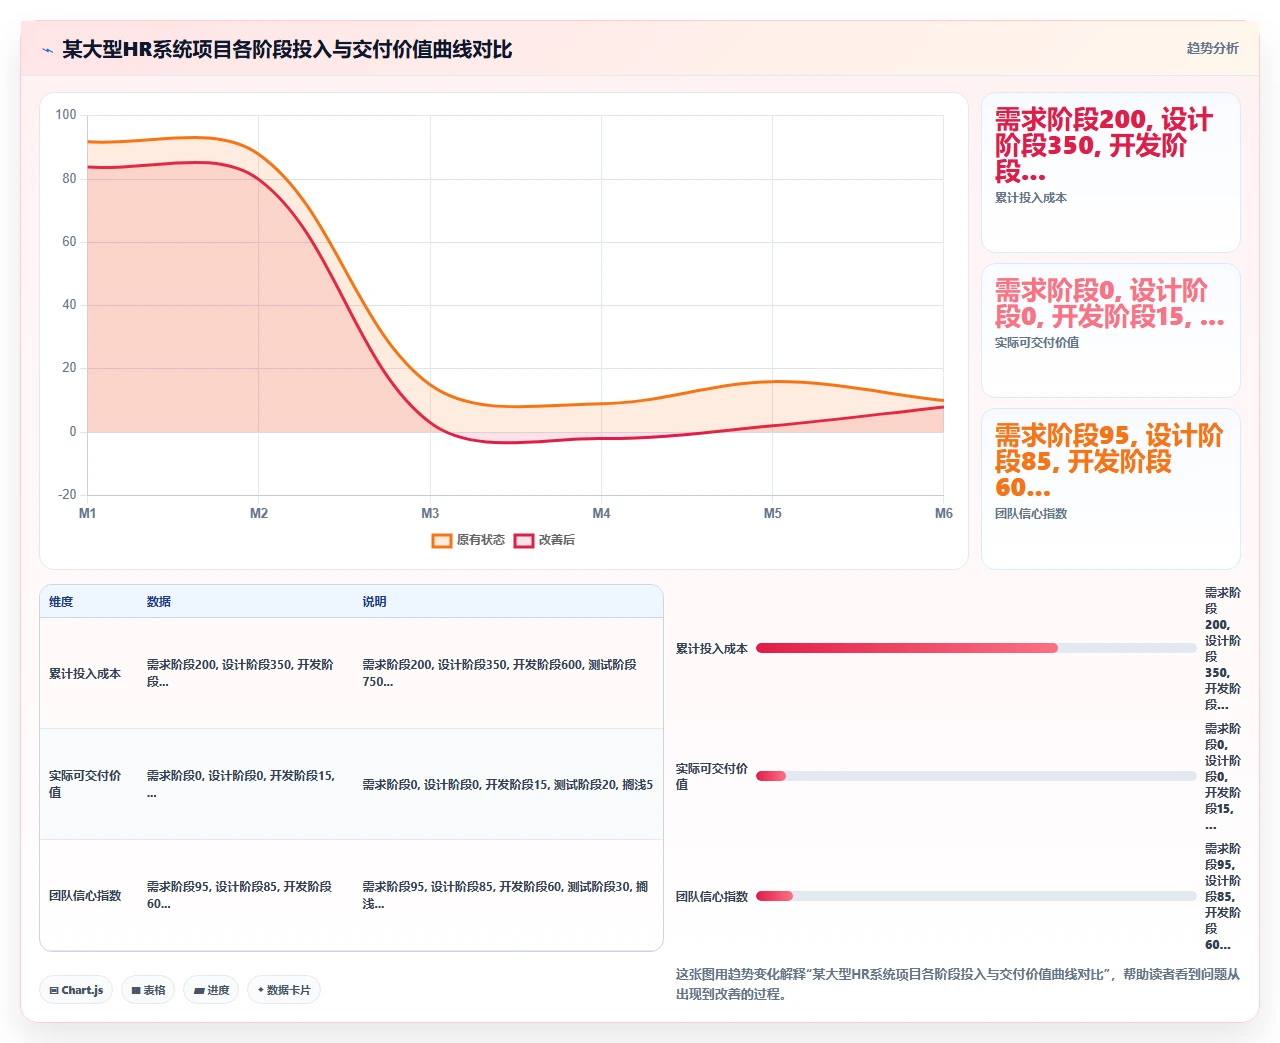The width and height of the screenshot is (1280, 1043).
Task: Select the 团队信心指数 progress bar
Action: (x=976, y=896)
